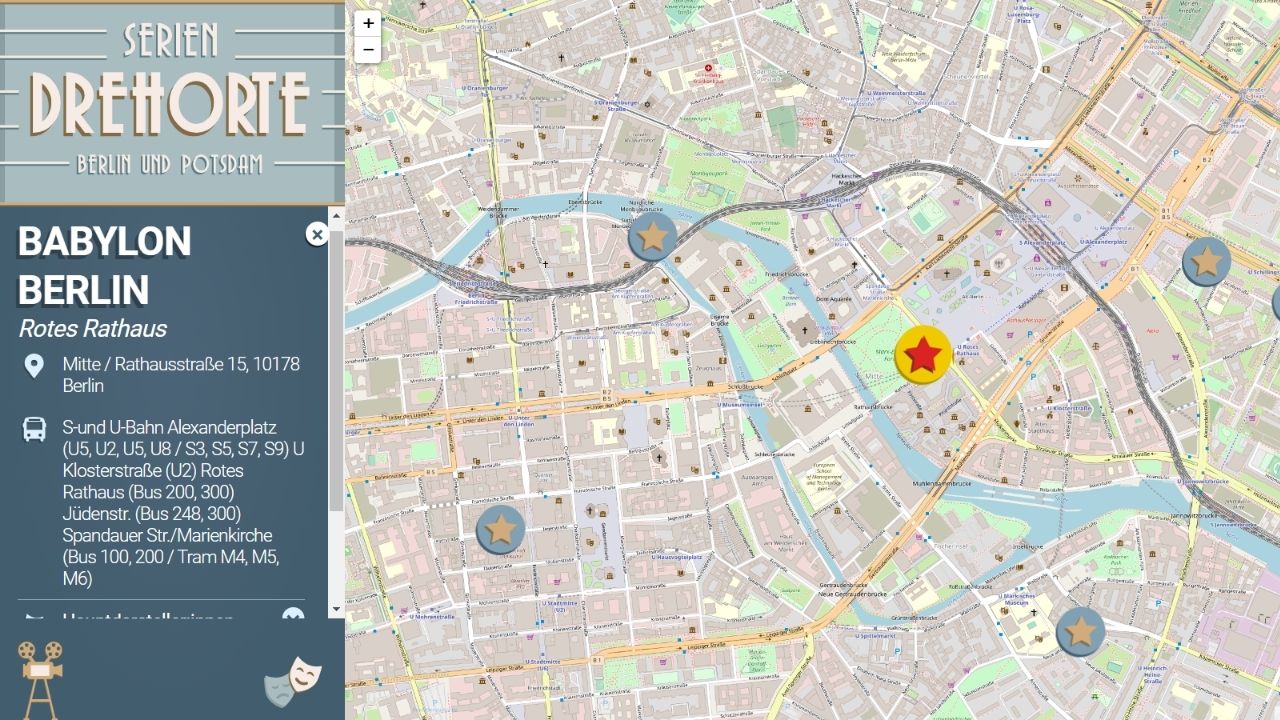Click the red star Rotes Rathaus marker
Image resolution: width=1280 pixels, height=720 pixels.
tap(923, 355)
